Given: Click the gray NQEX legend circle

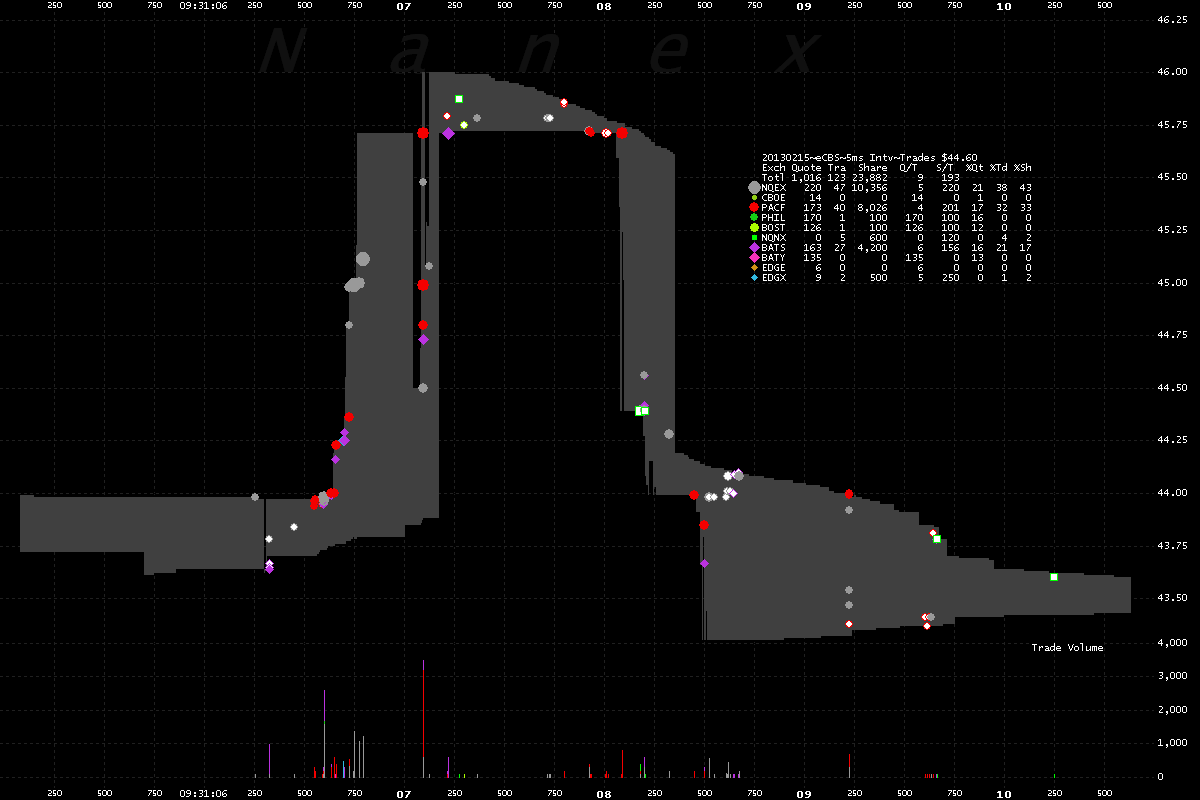Looking at the screenshot, I should pos(754,187).
